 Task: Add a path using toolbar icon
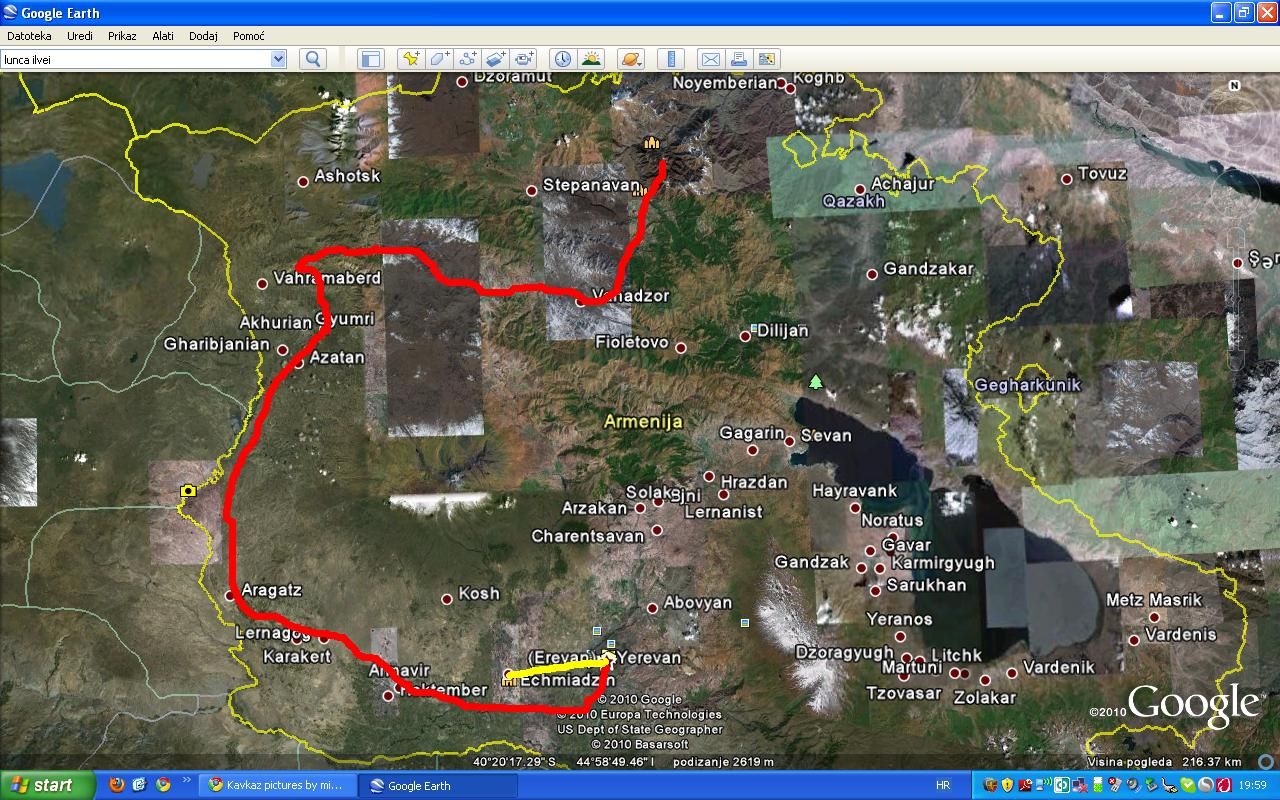click(x=467, y=59)
